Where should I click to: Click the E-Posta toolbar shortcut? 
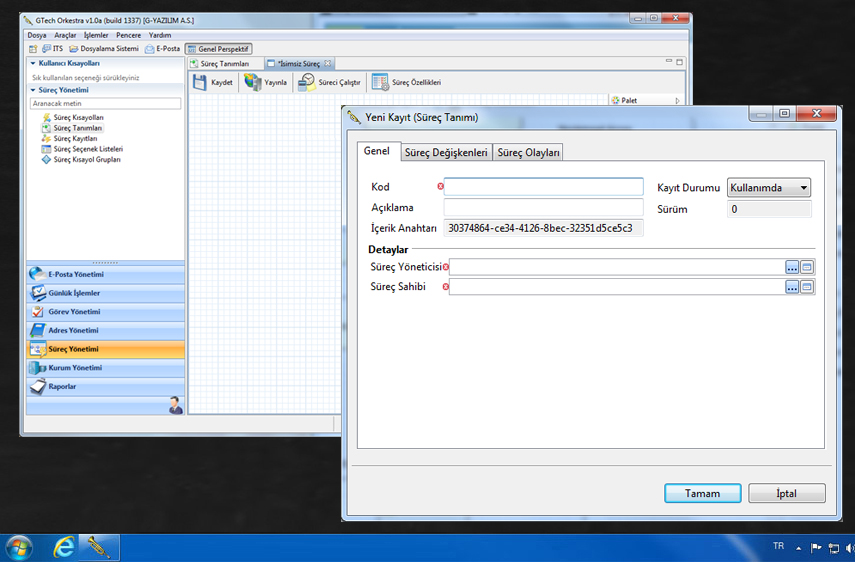[151, 49]
